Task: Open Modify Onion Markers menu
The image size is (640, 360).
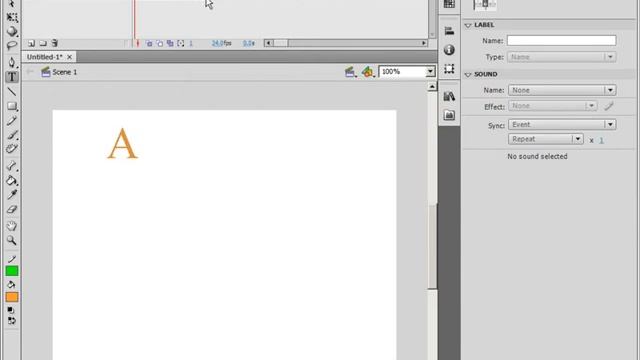Action: [x=180, y=43]
